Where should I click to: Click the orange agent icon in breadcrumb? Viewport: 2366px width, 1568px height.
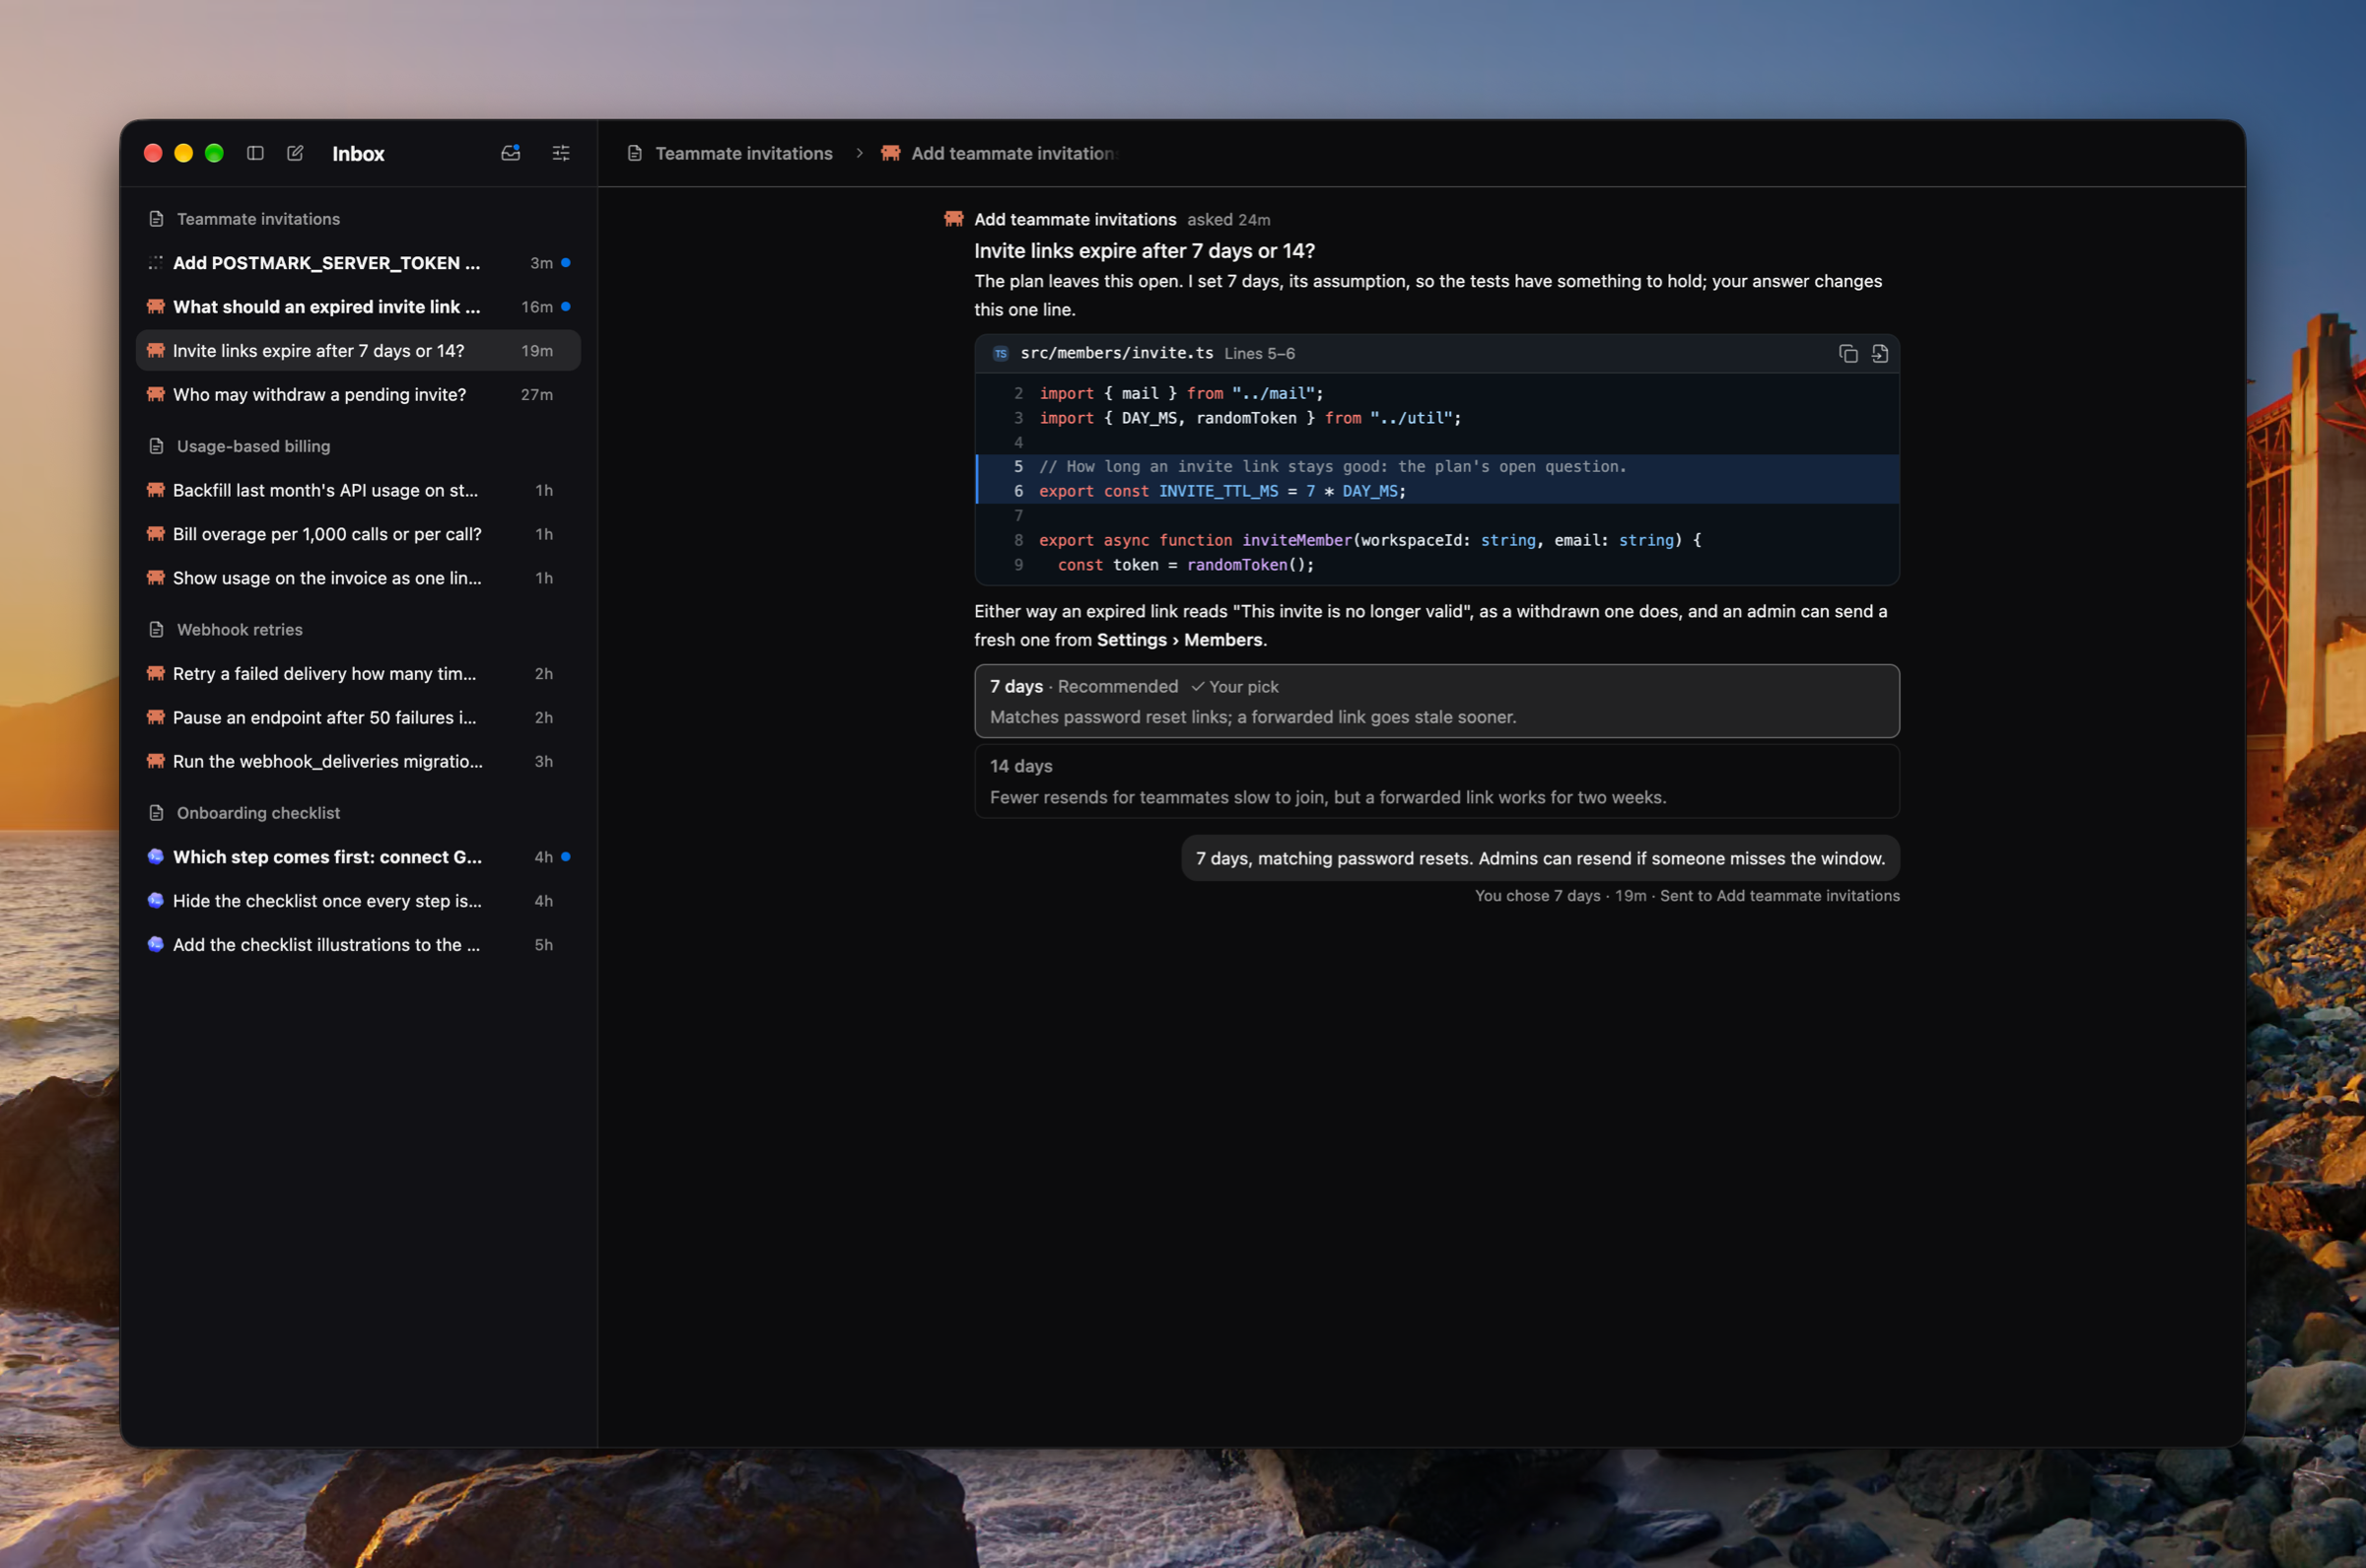[x=890, y=153]
